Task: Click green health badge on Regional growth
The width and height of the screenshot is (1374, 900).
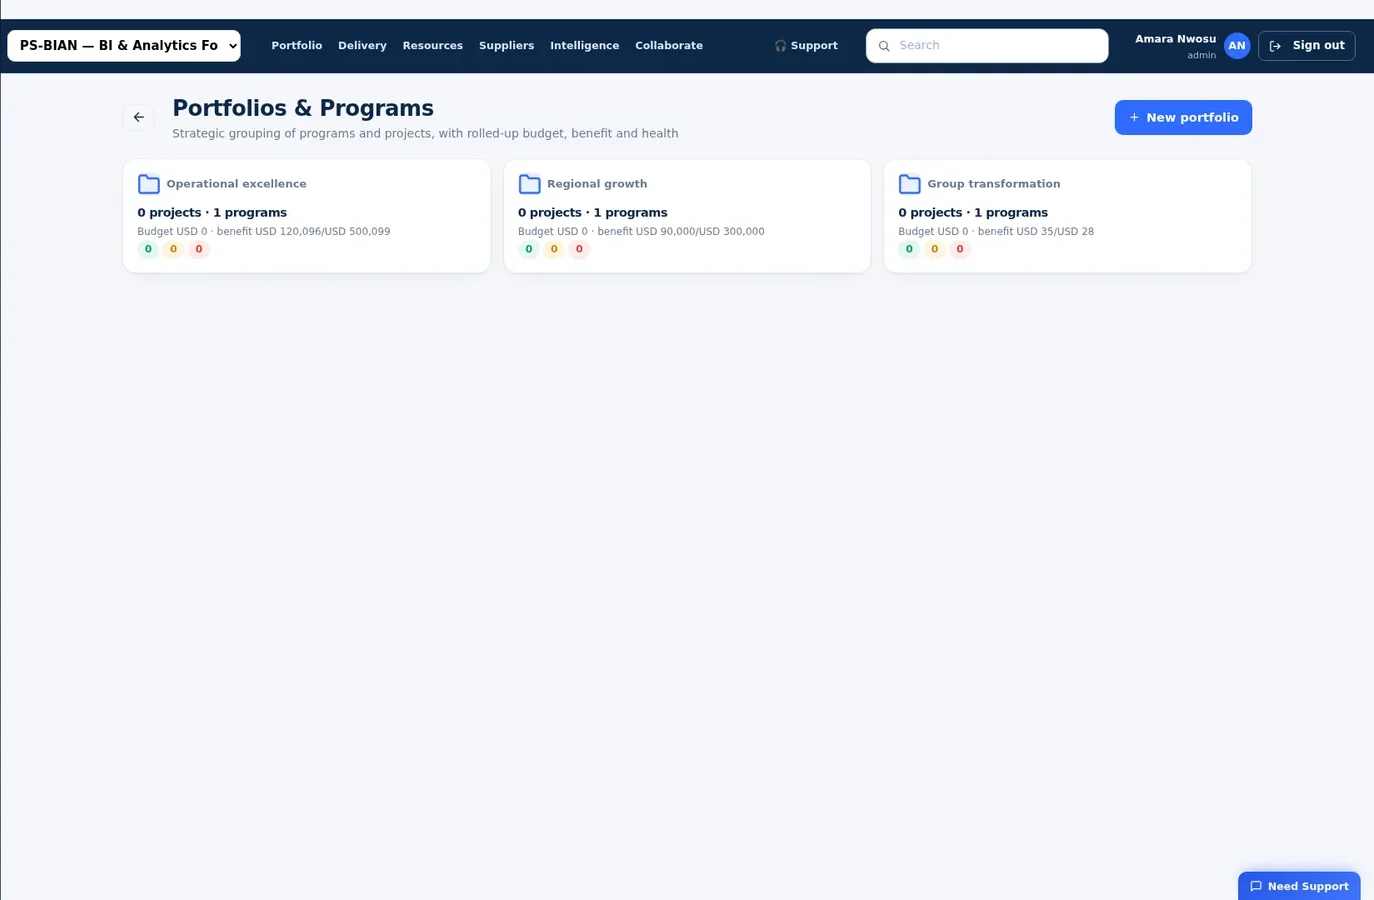Action: [x=529, y=250]
